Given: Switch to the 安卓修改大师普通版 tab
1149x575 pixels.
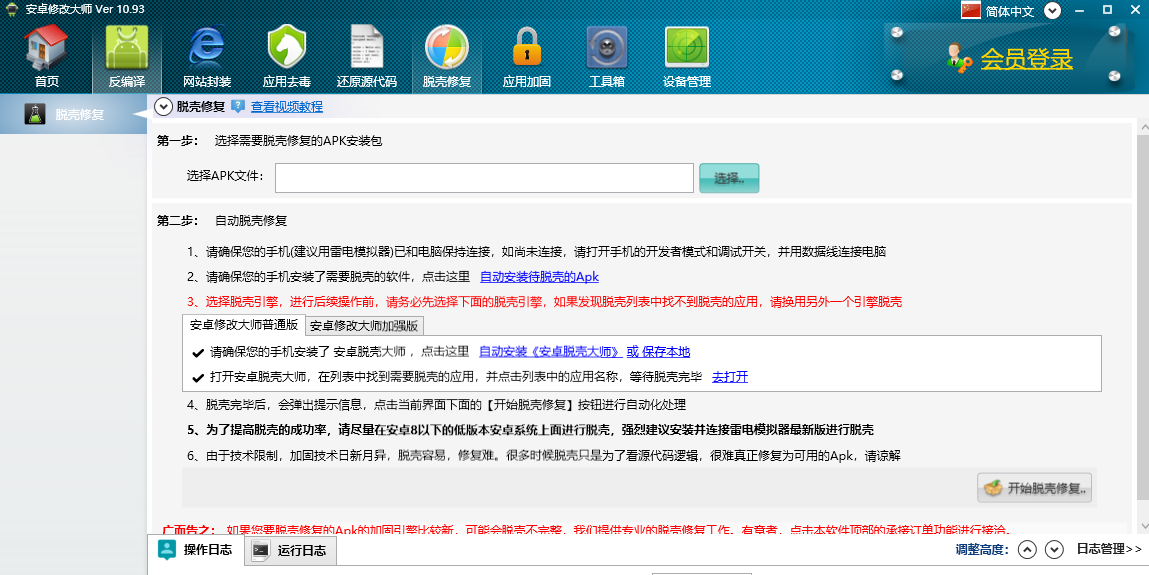Looking at the screenshot, I should (243, 324).
